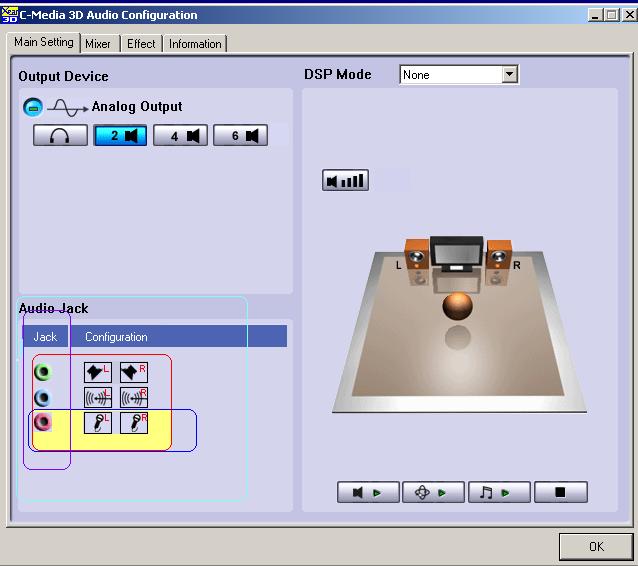Screen dimensions: 638x566
Task: Play the music note demo
Action: click(x=499, y=492)
